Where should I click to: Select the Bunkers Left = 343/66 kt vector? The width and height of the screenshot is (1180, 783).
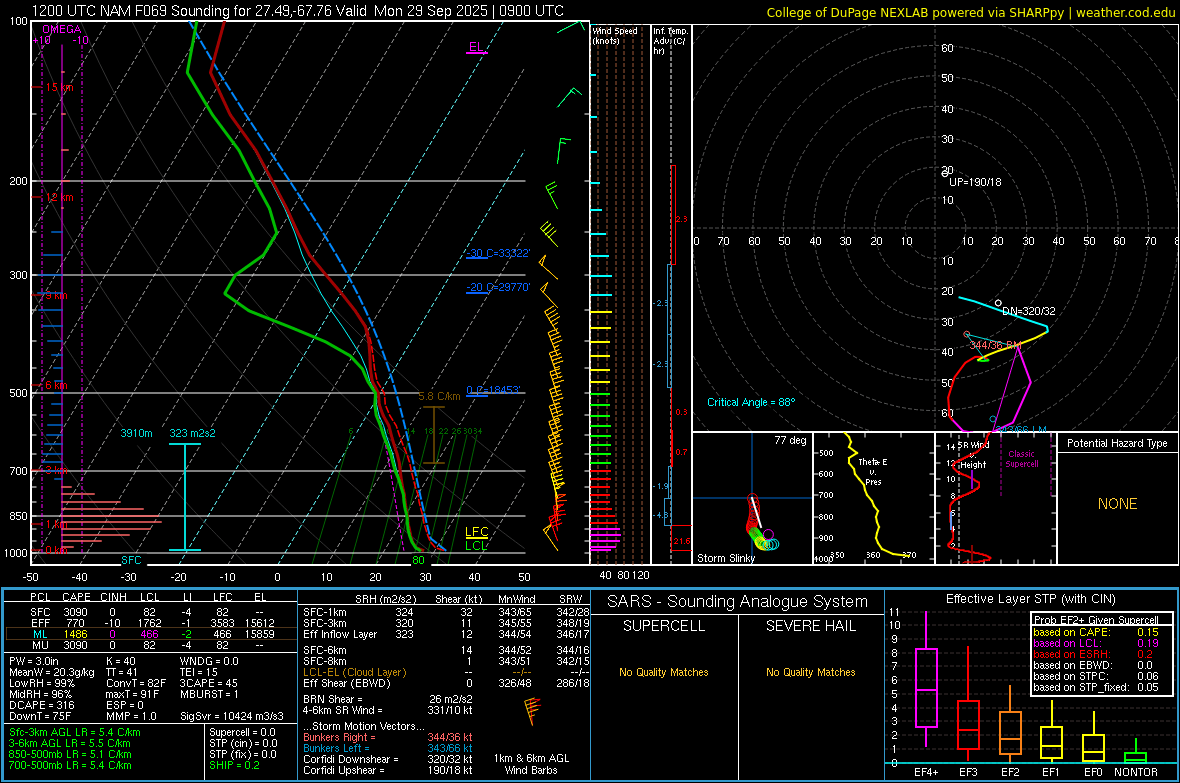[x=388, y=748]
